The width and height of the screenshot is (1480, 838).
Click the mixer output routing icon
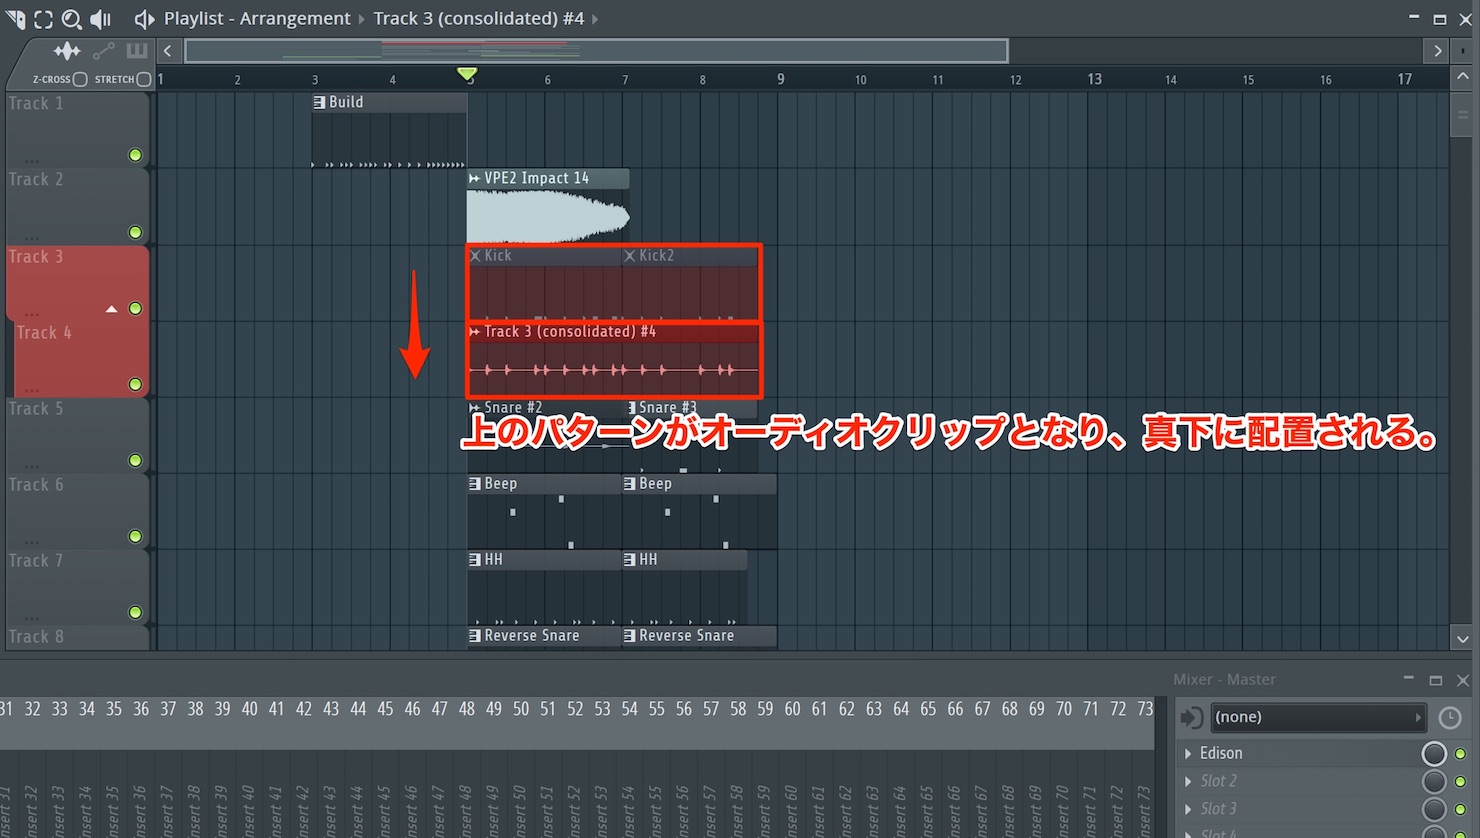[1192, 717]
